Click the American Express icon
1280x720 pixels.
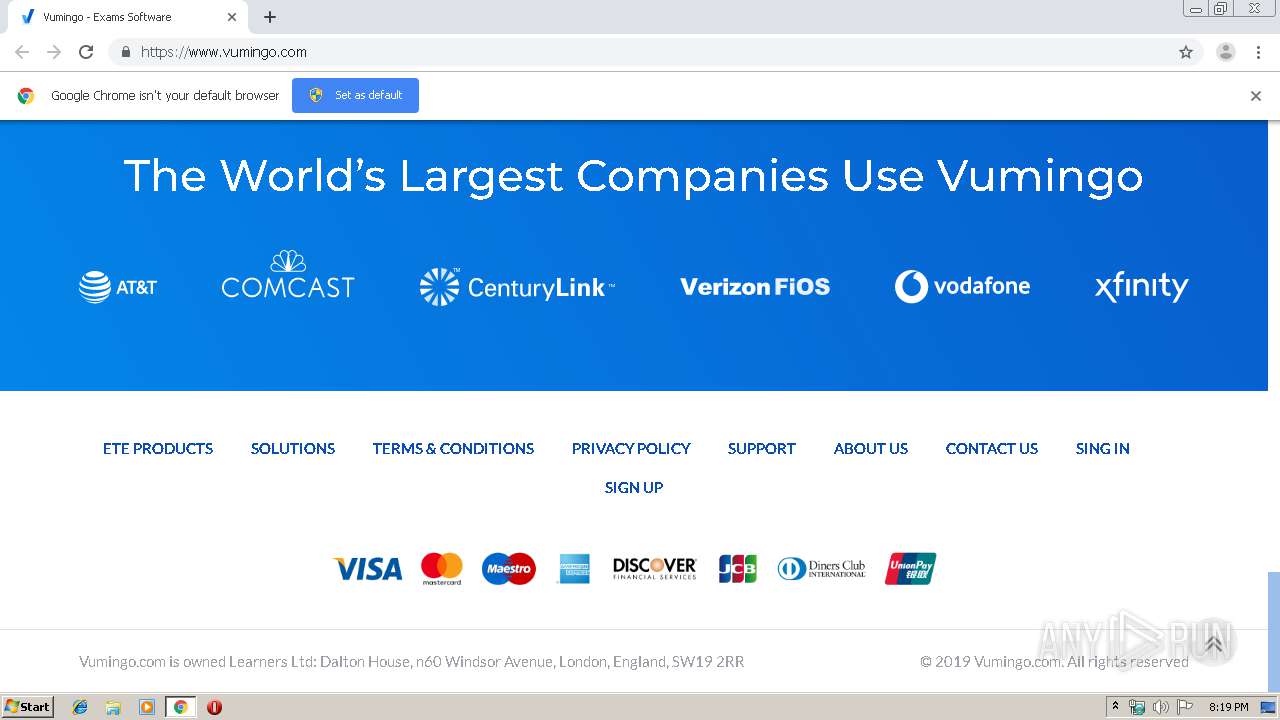click(x=574, y=569)
